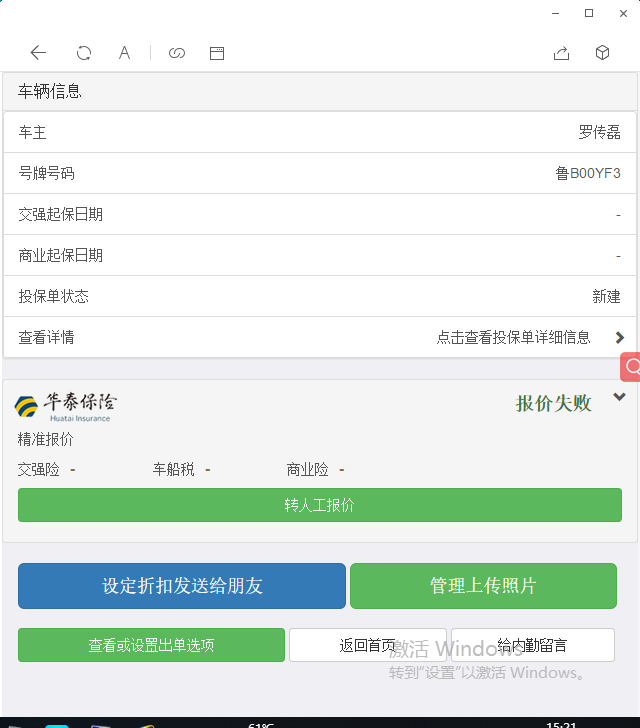The width and height of the screenshot is (640, 728).
Task: Click the 车辆信息 section header
Action: click(320, 91)
